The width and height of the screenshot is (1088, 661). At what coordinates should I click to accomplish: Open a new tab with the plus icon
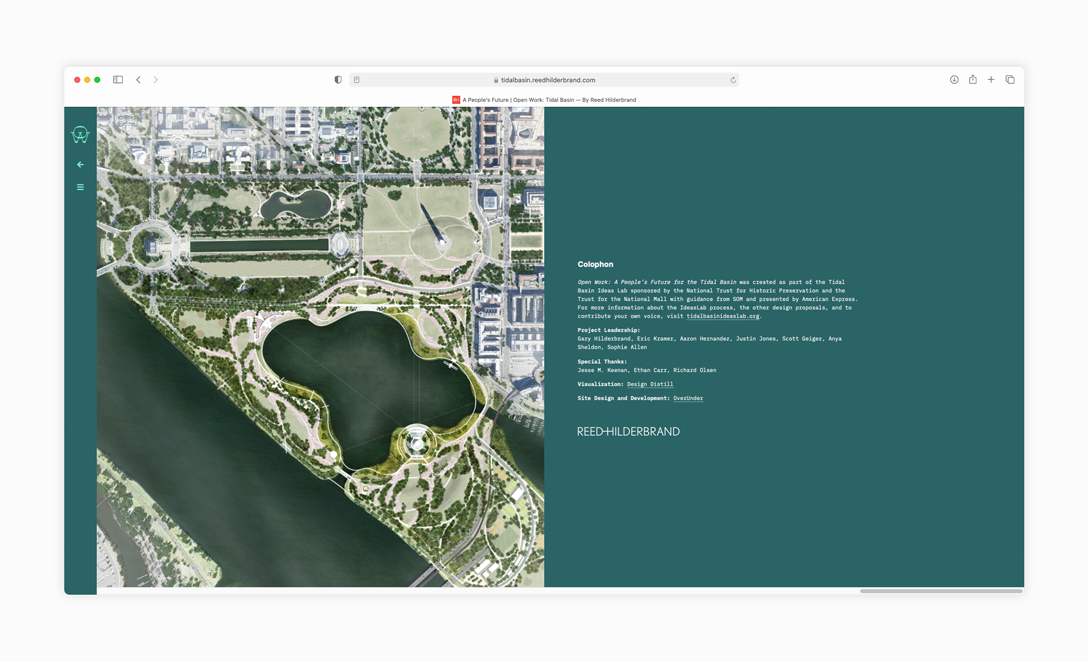coord(990,79)
